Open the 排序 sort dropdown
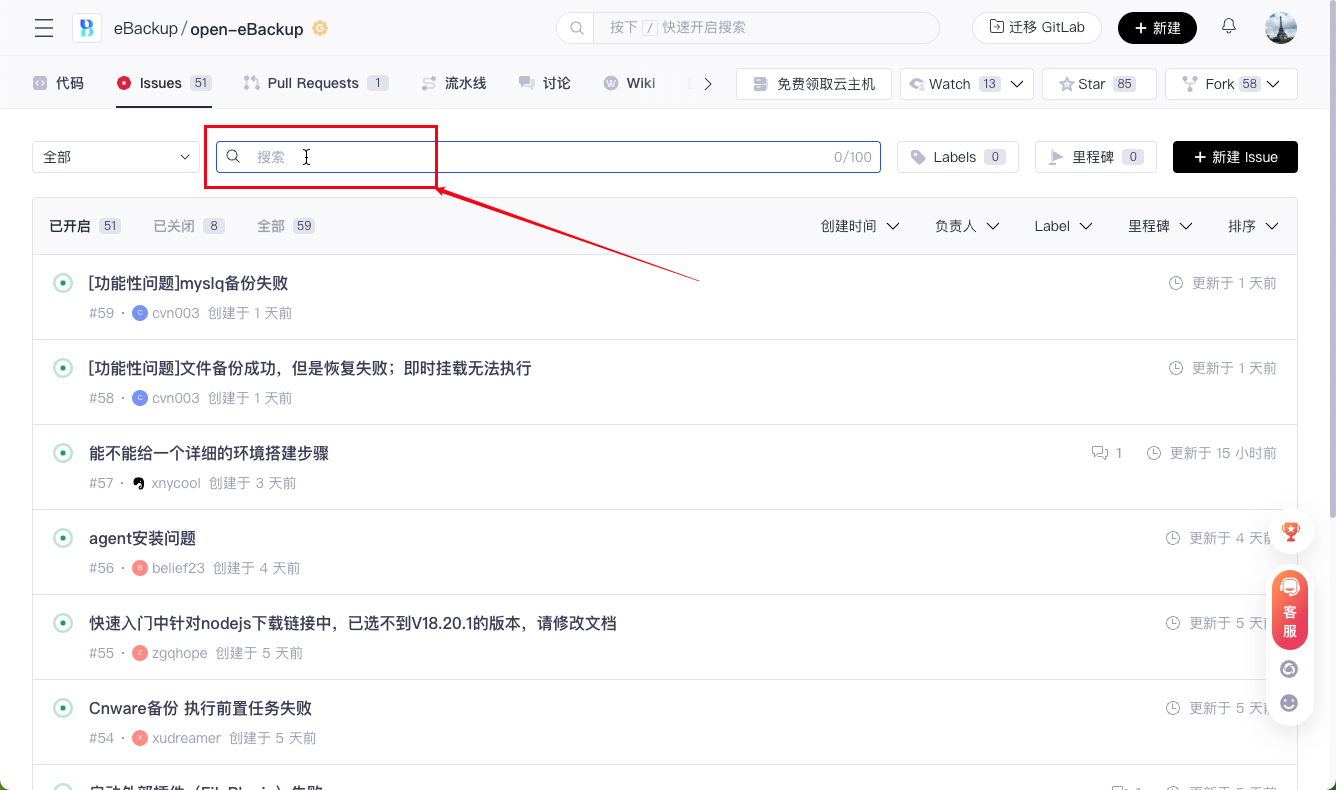 (x=1252, y=226)
